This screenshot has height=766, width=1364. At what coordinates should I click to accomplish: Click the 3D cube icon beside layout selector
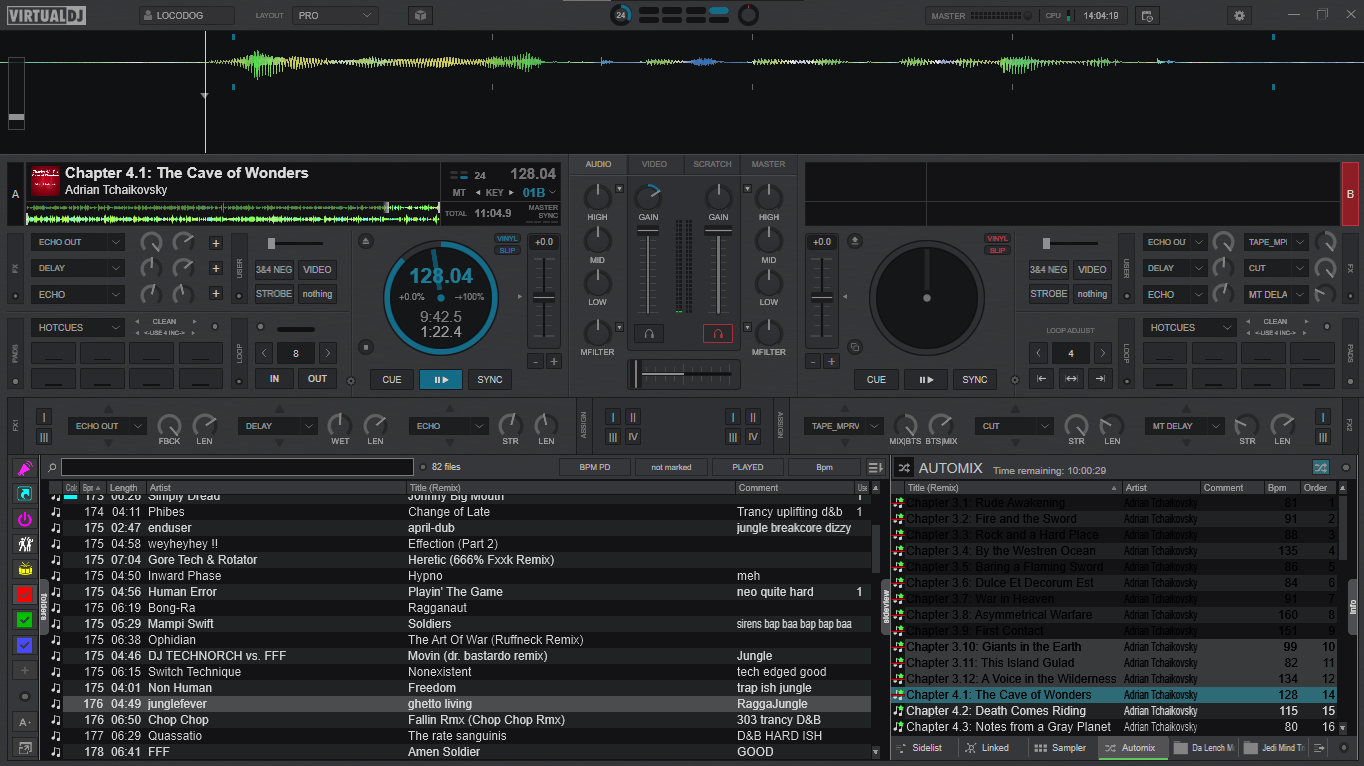(420, 16)
